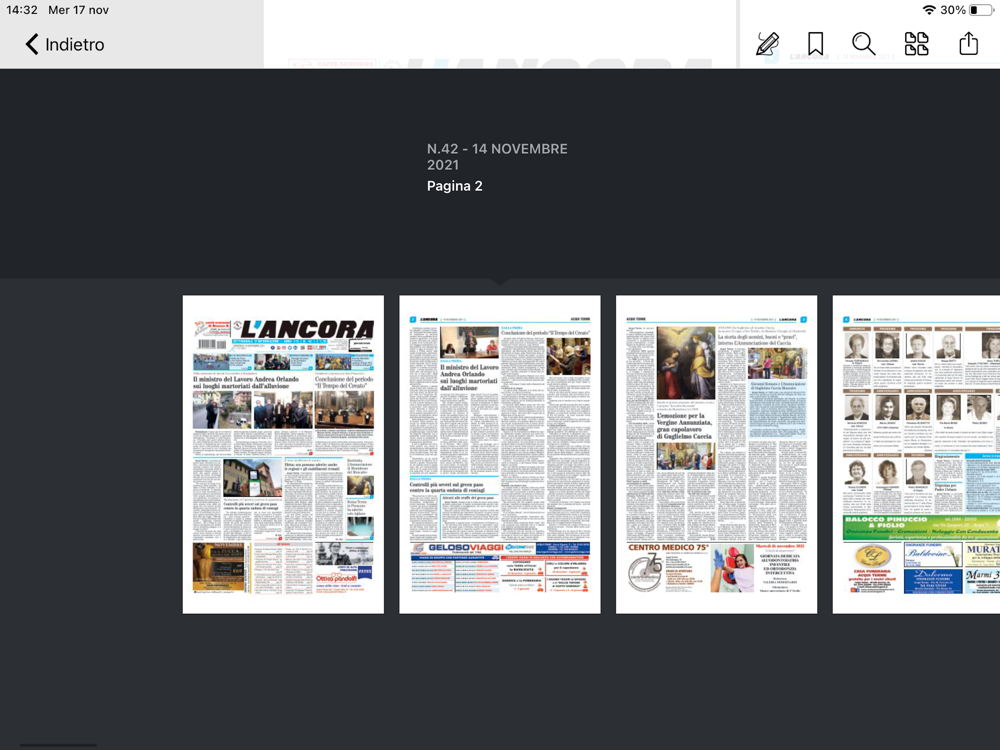Tap the 14:32 clock in status bar
The image size is (1000, 750).
[22, 10]
